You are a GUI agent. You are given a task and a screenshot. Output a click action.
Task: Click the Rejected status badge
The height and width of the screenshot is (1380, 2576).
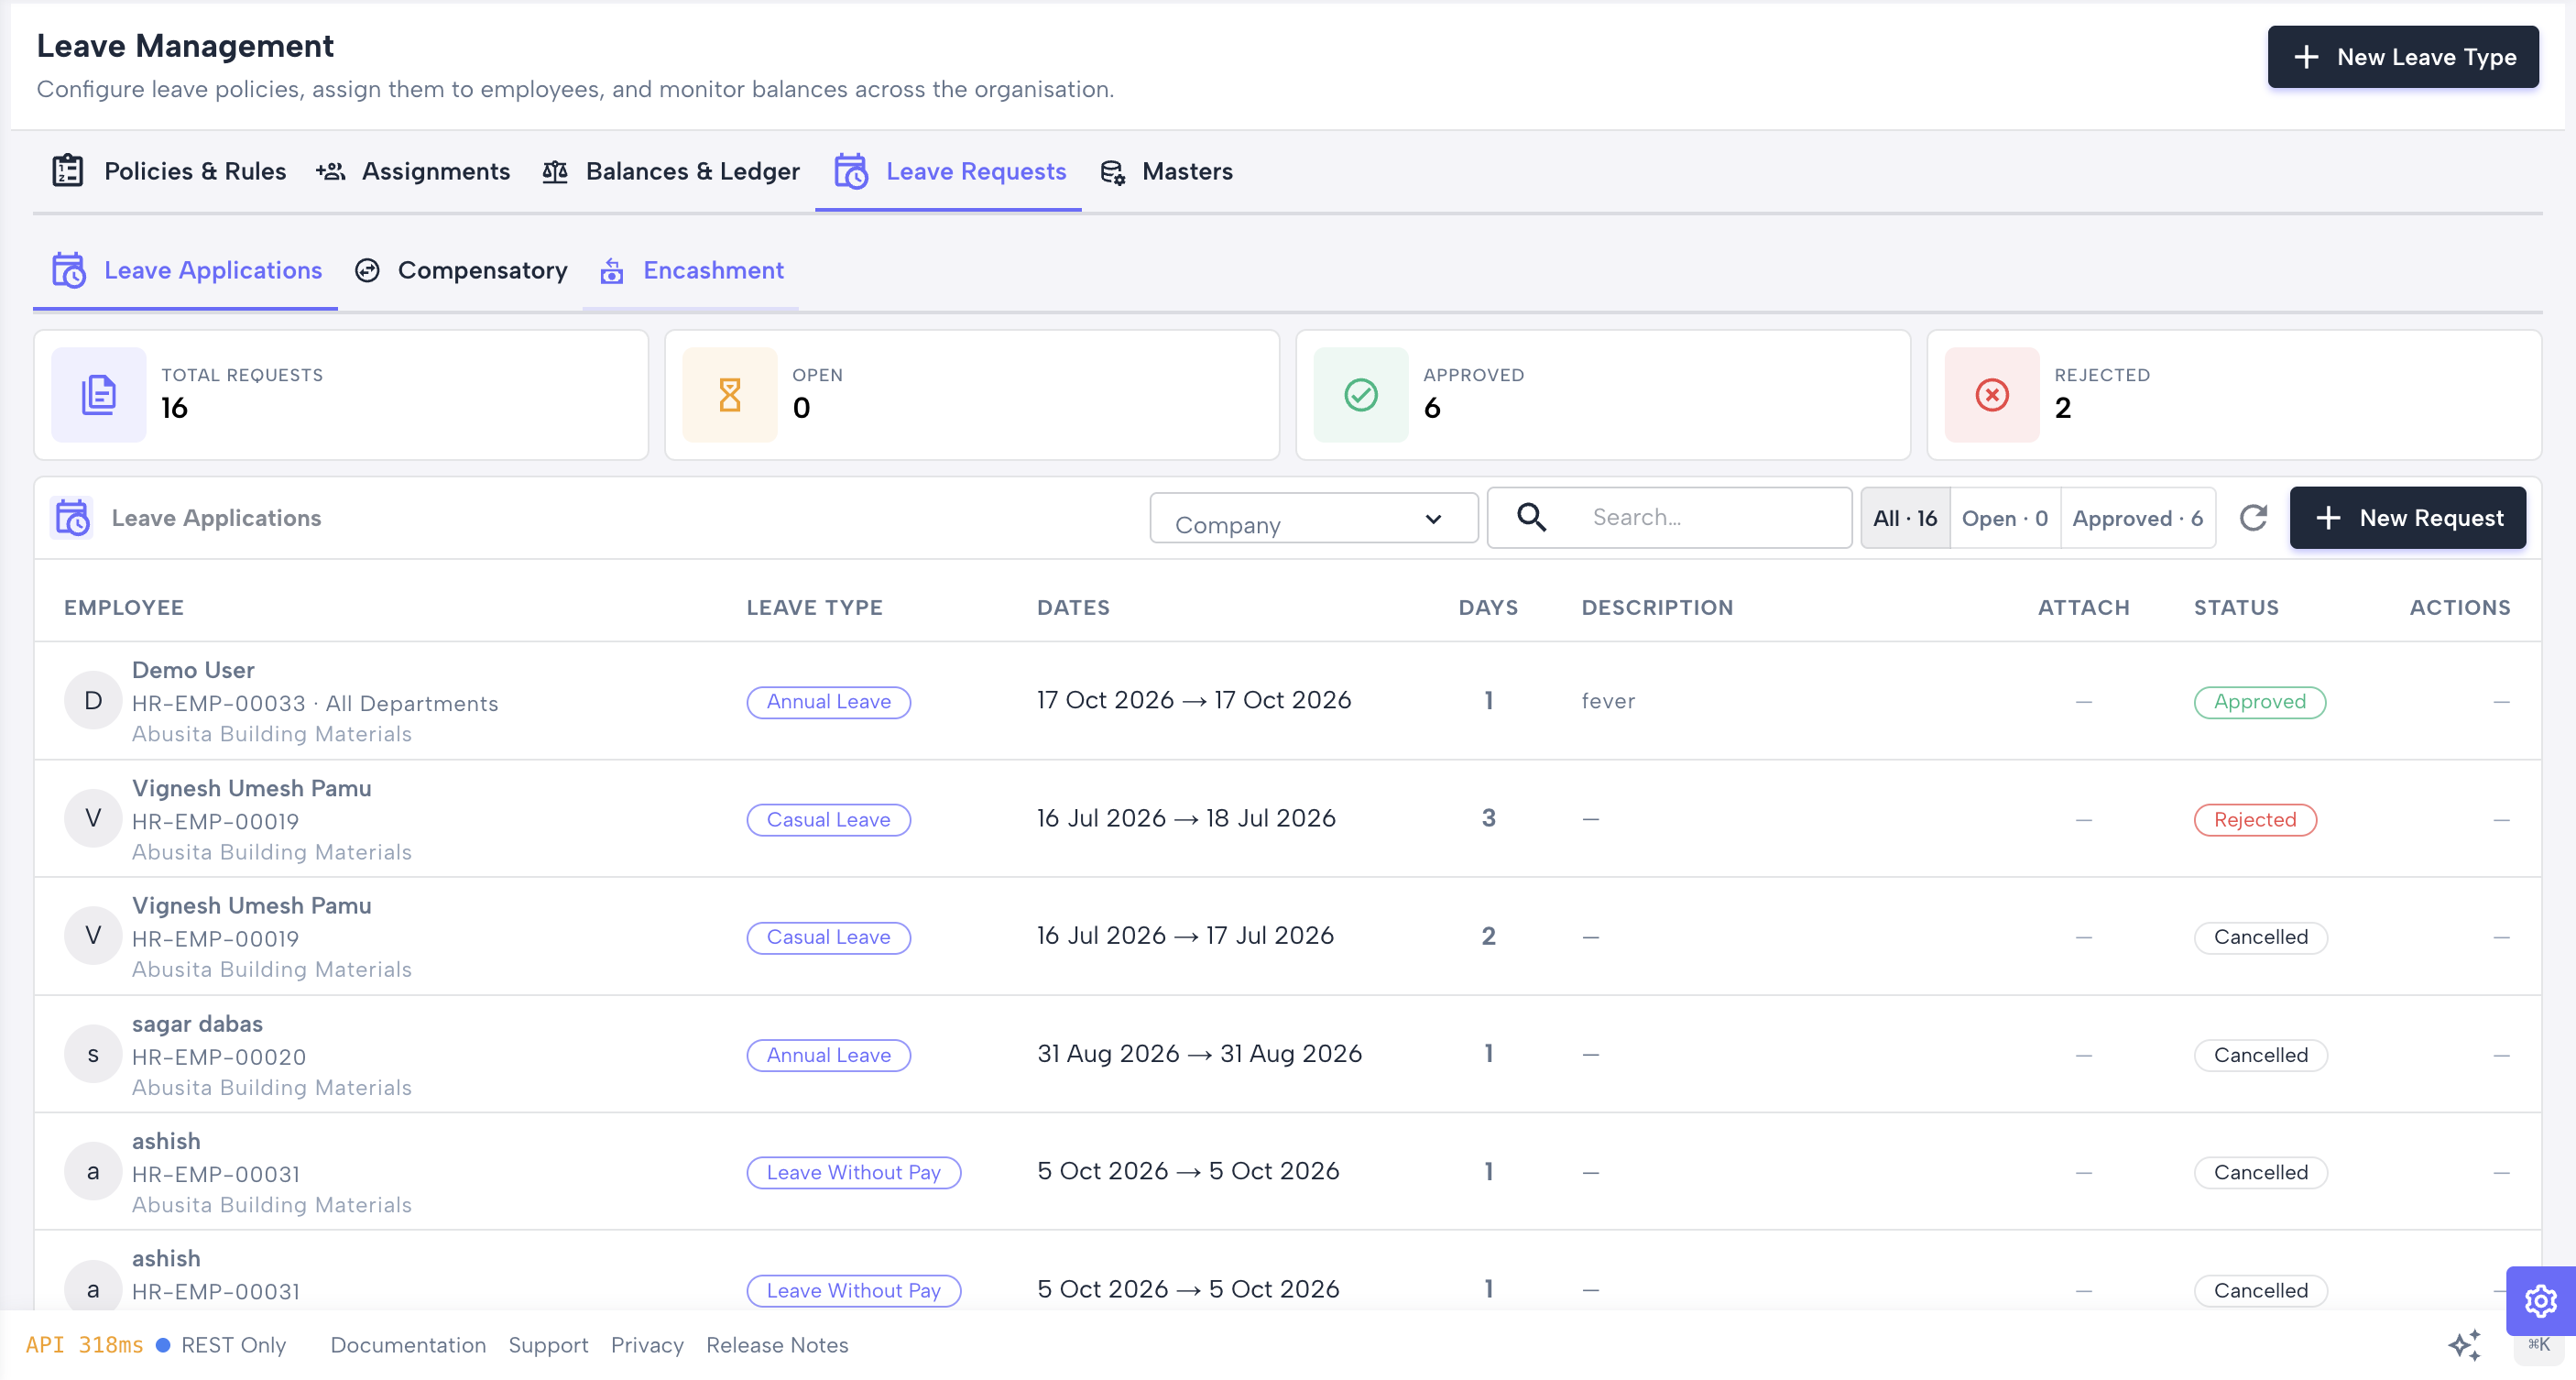2254,820
